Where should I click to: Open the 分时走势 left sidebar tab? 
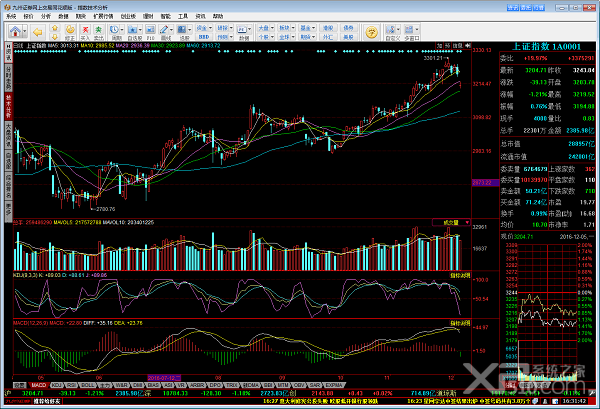(x=8, y=78)
